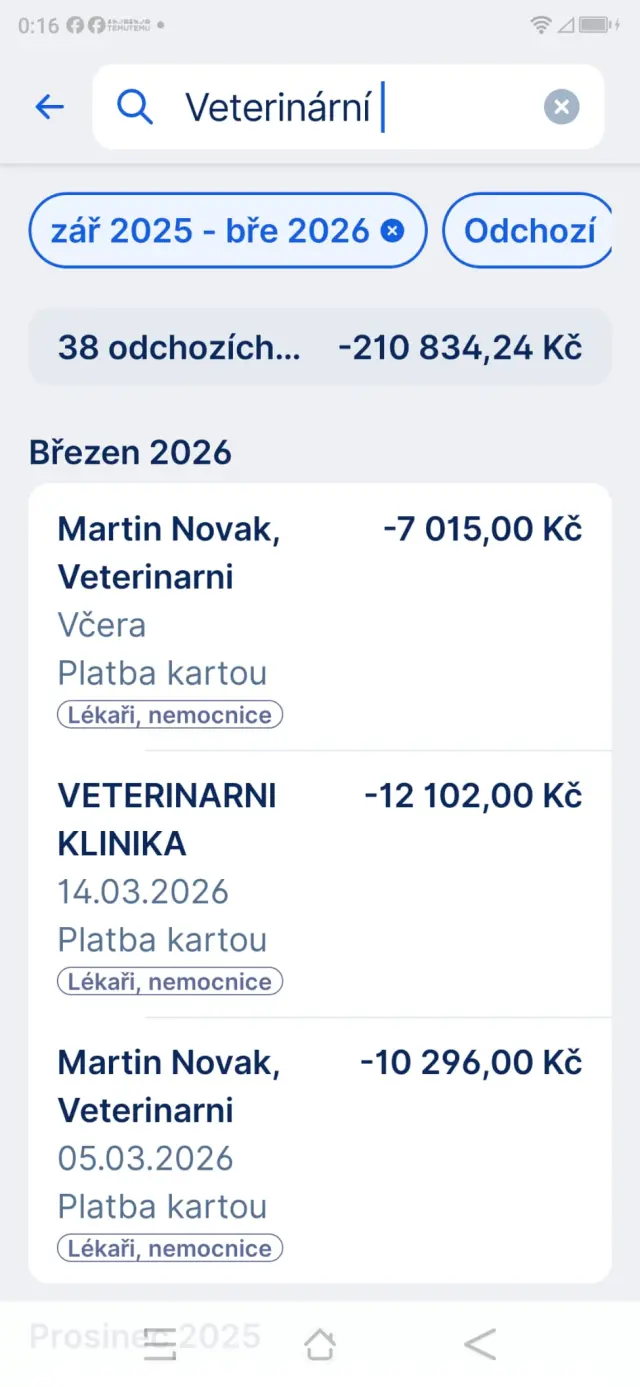Open the zář 2025 - bře 2026 date filter
The height and width of the screenshot is (1387, 640).
[x=210, y=231]
